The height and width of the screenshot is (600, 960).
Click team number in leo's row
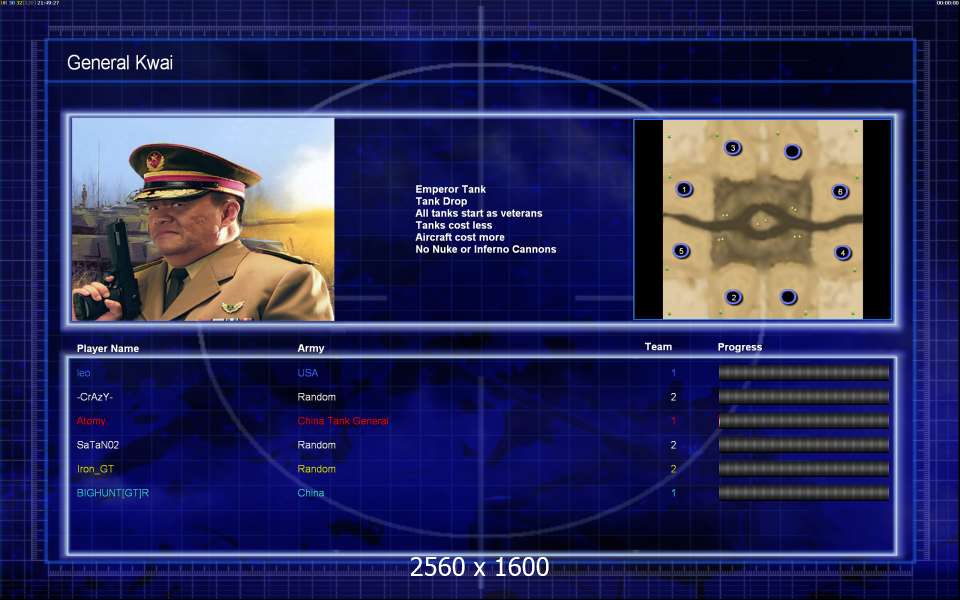[x=673, y=373]
